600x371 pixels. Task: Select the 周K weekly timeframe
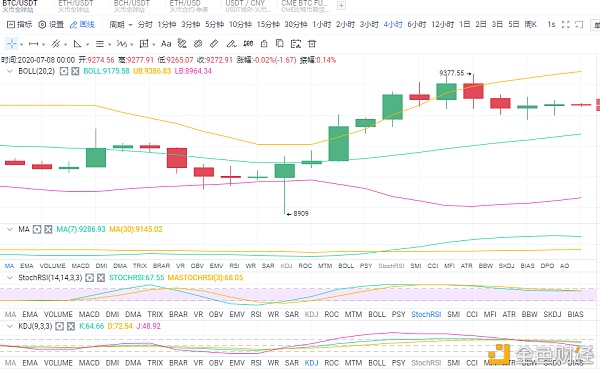click(530, 24)
